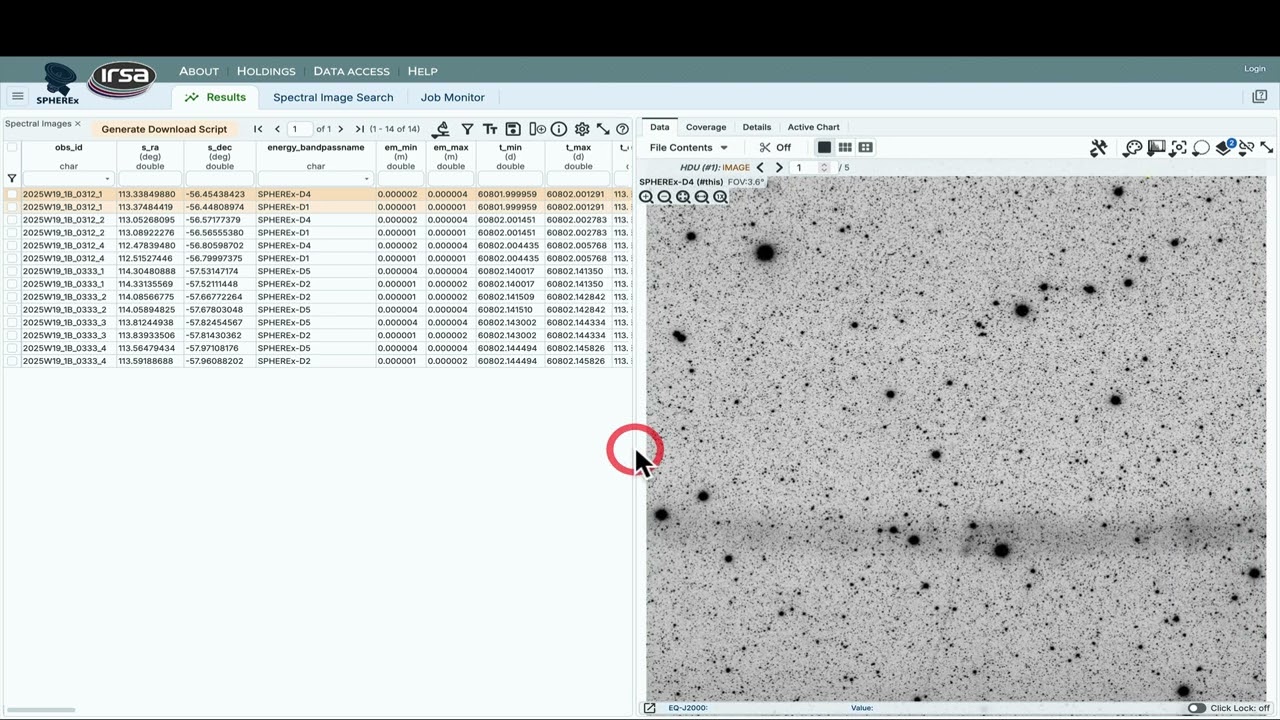
Task: Click the IRSA logo
Action: click(122, 77)
